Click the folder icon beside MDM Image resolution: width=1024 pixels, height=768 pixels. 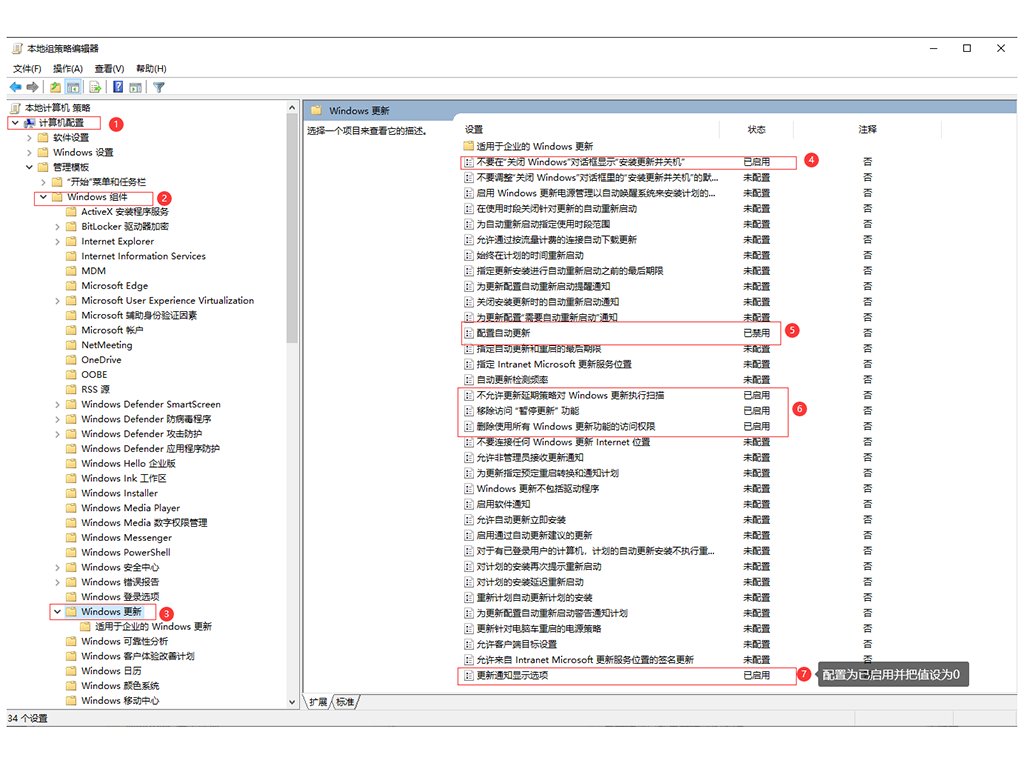click(x=71, y=270)
